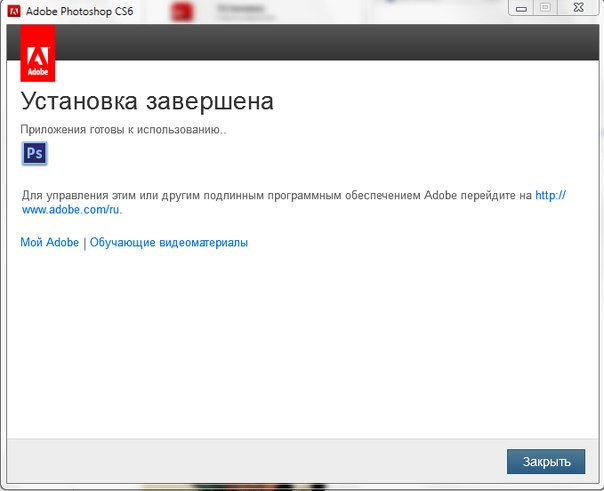The width and height of the screenshot is (604, 491).
Task: Close the installer window with X
Action: point(579,8)
